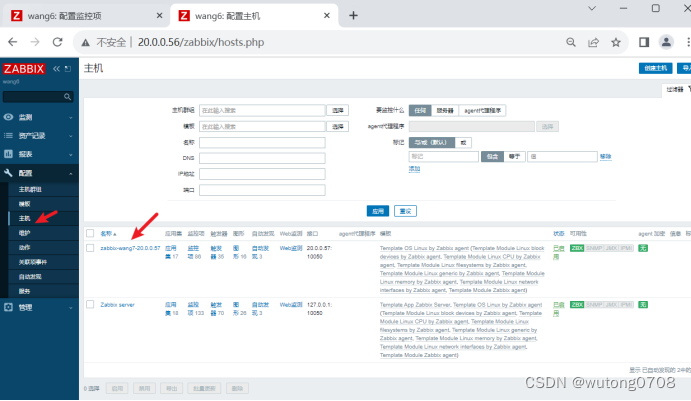Open the zabbix-wang7-20.0.0.57 host link

pyautogui.click(x=130, y=248)
